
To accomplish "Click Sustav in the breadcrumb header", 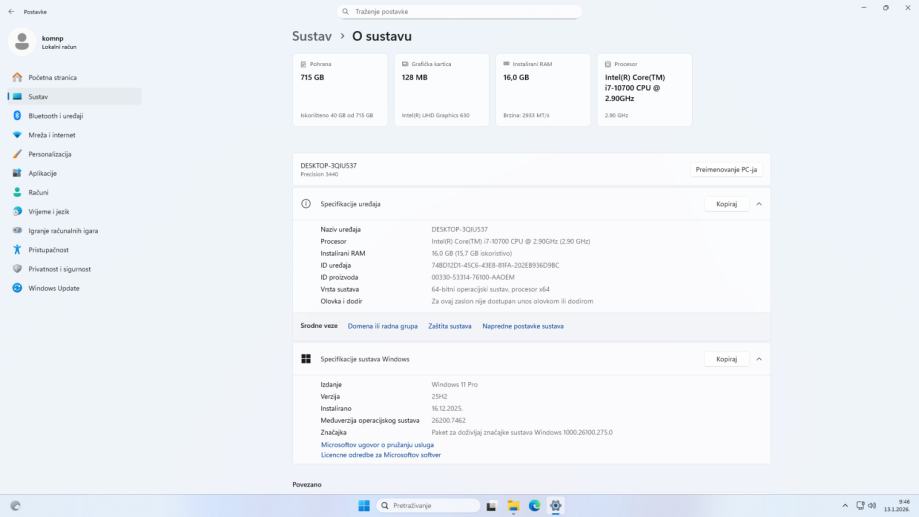I will pyautogui.click(x=312, y=36).
